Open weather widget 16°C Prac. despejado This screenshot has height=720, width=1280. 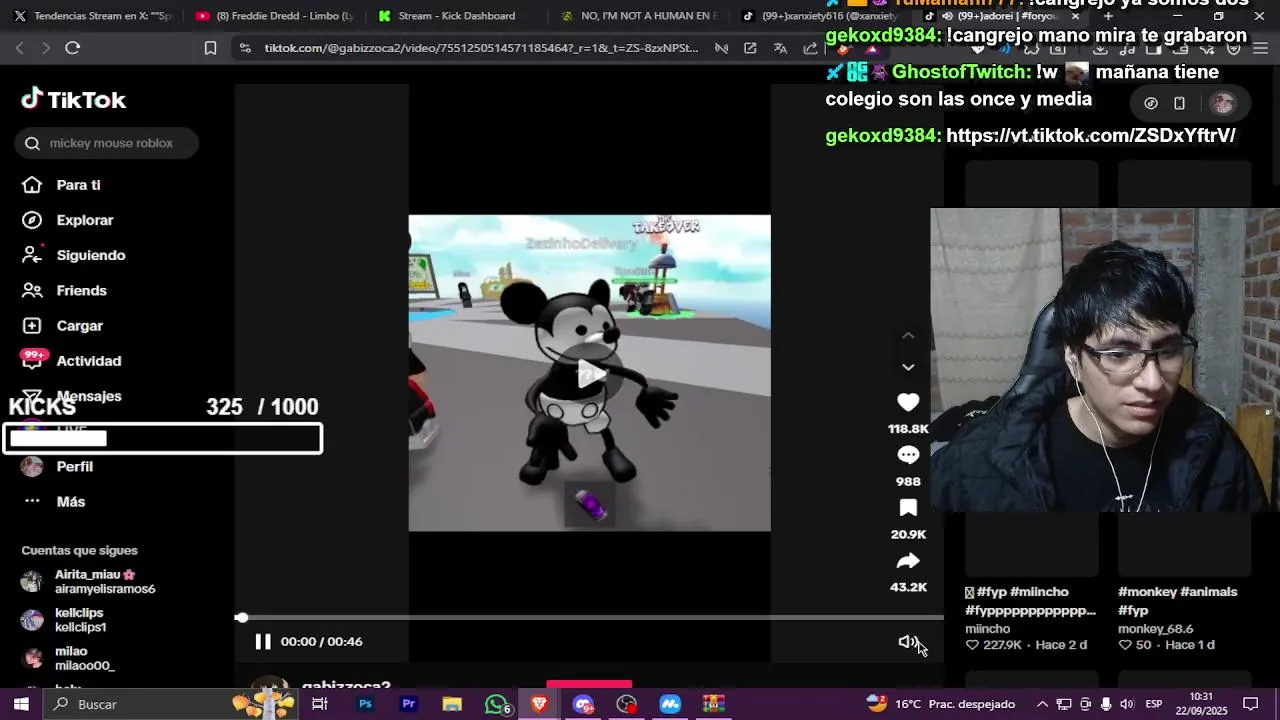[941, 704]
